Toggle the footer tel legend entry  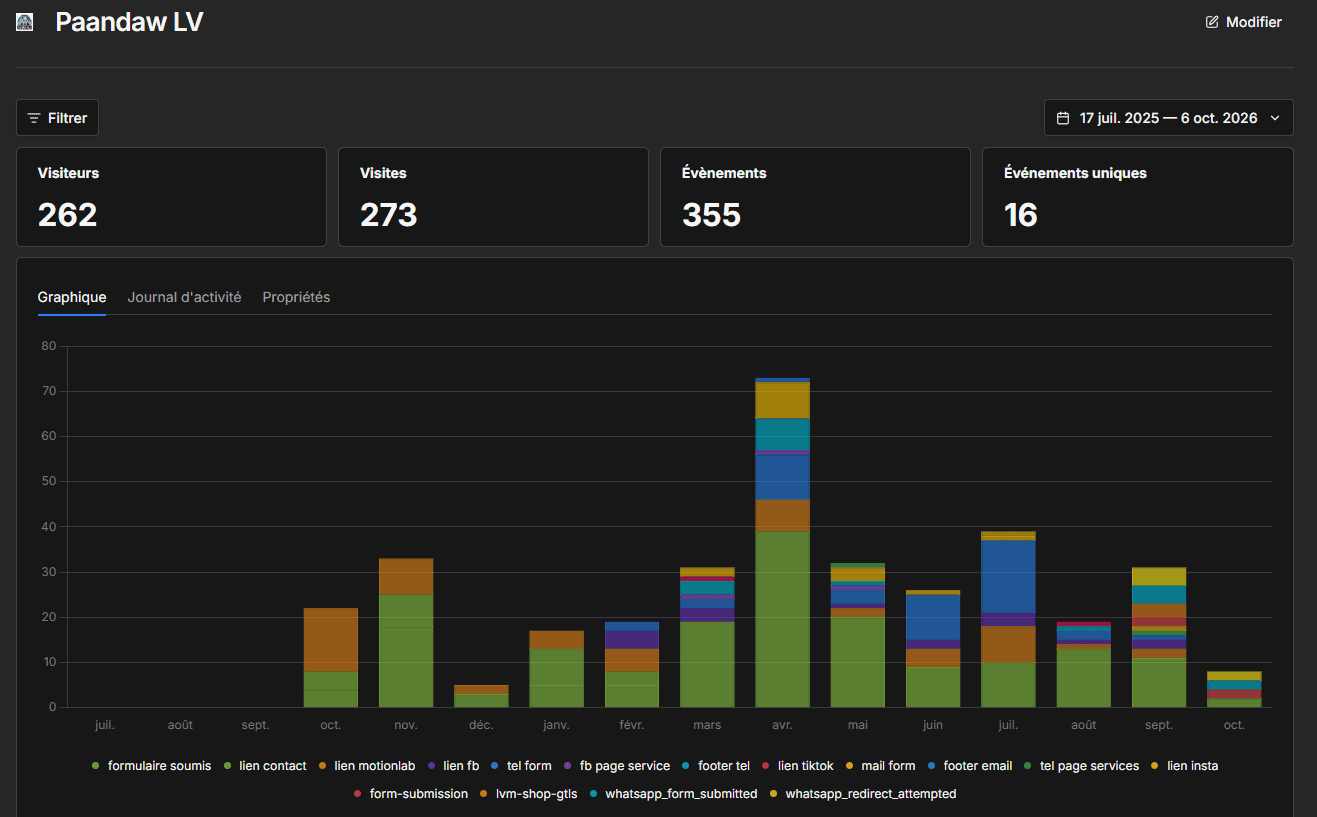(x=715, y=766)
